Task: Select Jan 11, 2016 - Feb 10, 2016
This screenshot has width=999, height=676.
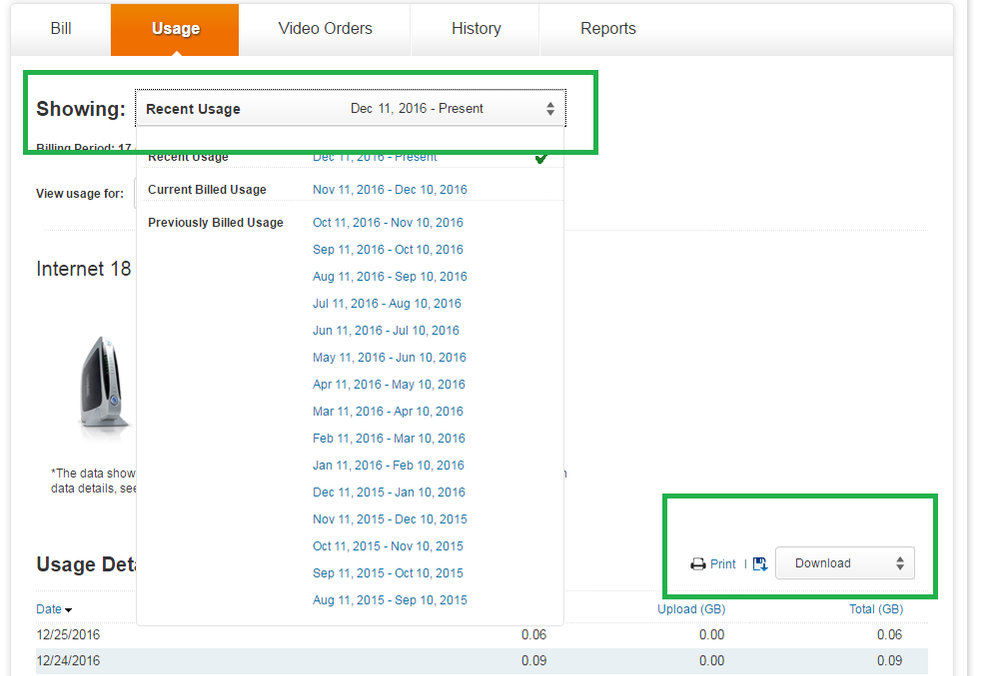Action: click(x=388, y=466)
